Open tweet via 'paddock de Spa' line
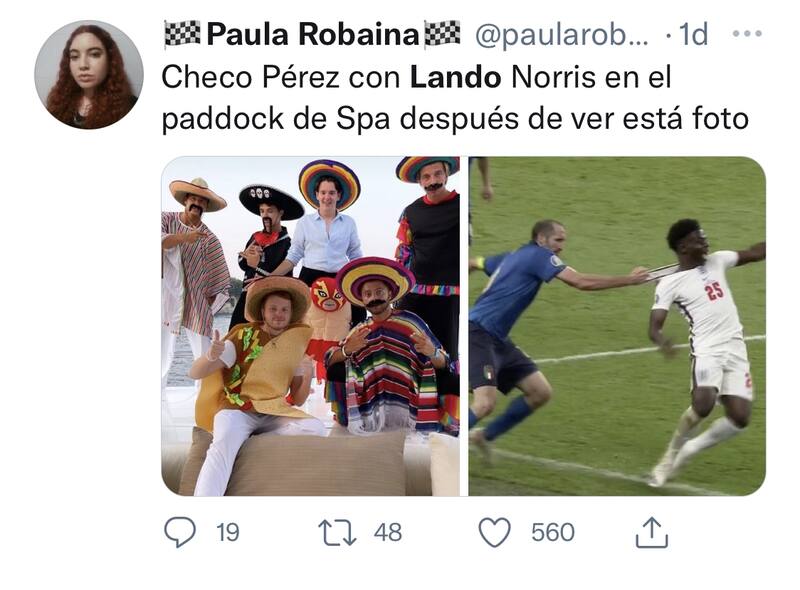 [x=276, y=119]
